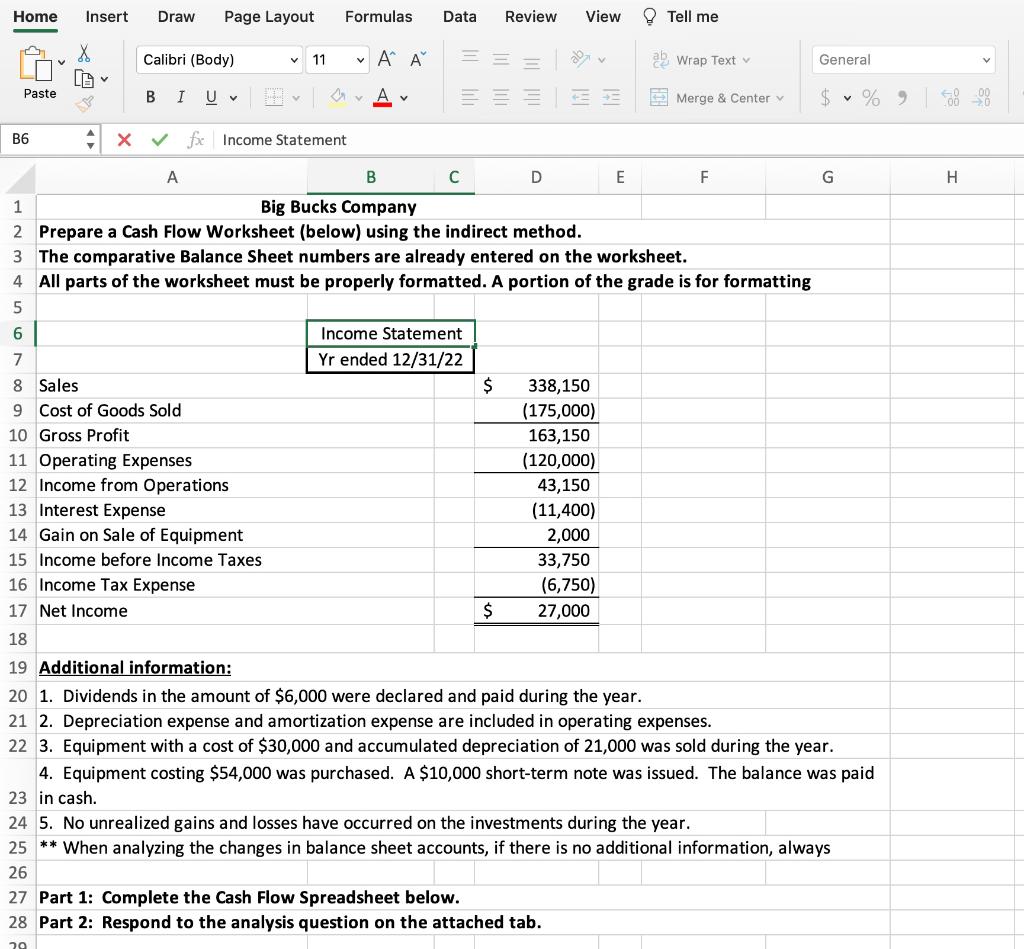1024x949 pixels.
Task: Apply center alignment to the selection
Action: tap(500, 97)
